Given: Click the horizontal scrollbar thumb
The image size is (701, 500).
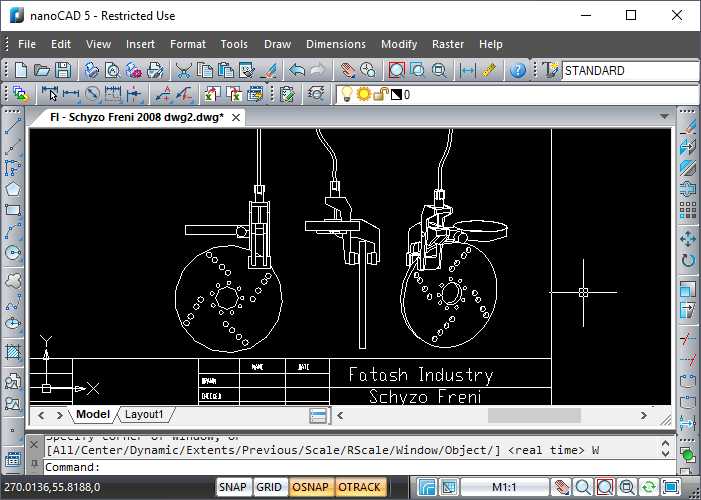Looking at the screenshot, I should coord(534,415).
